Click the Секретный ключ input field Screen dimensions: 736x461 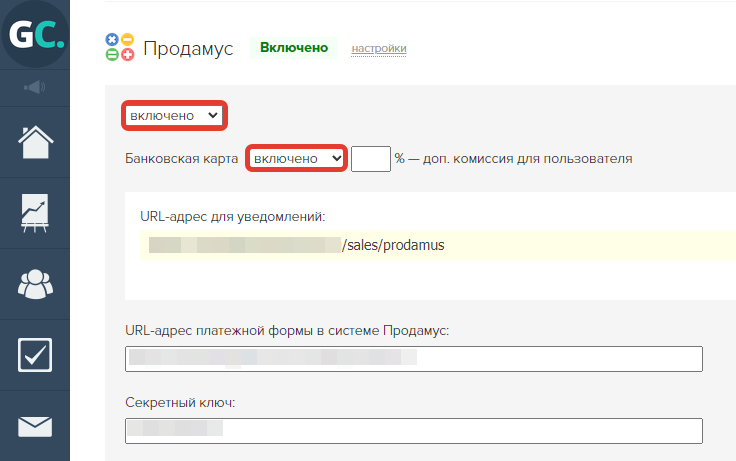[414, 431]
